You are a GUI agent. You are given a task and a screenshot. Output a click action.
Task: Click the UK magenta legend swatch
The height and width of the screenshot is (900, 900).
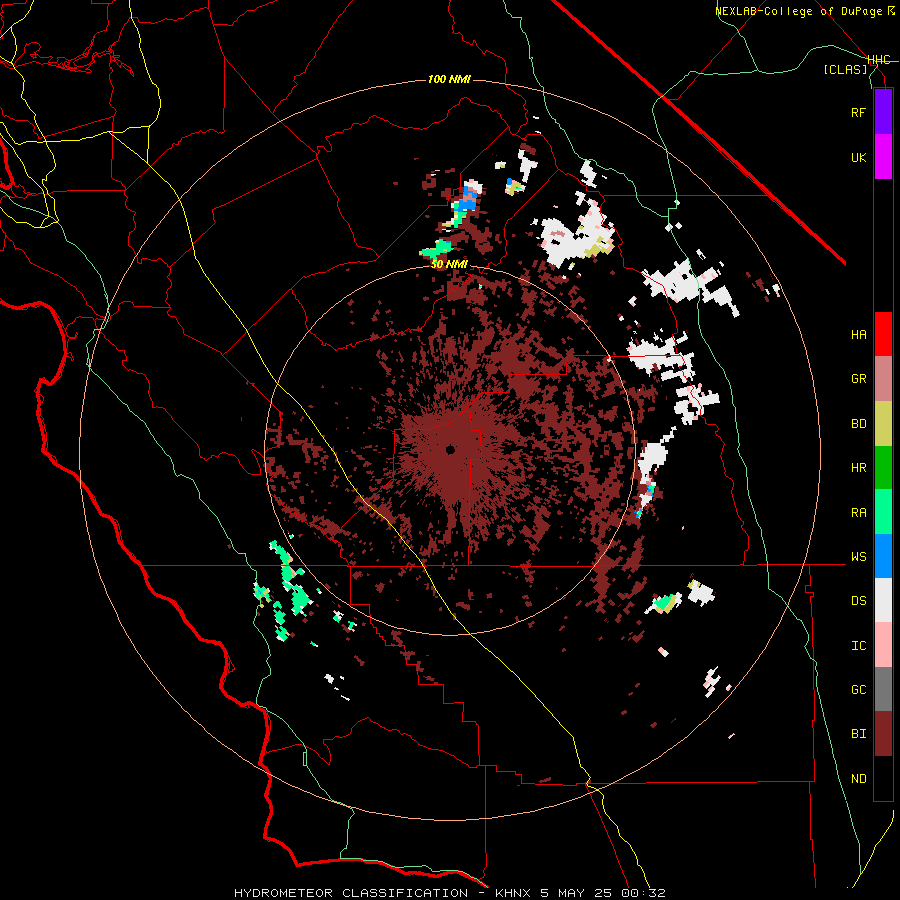883,157
